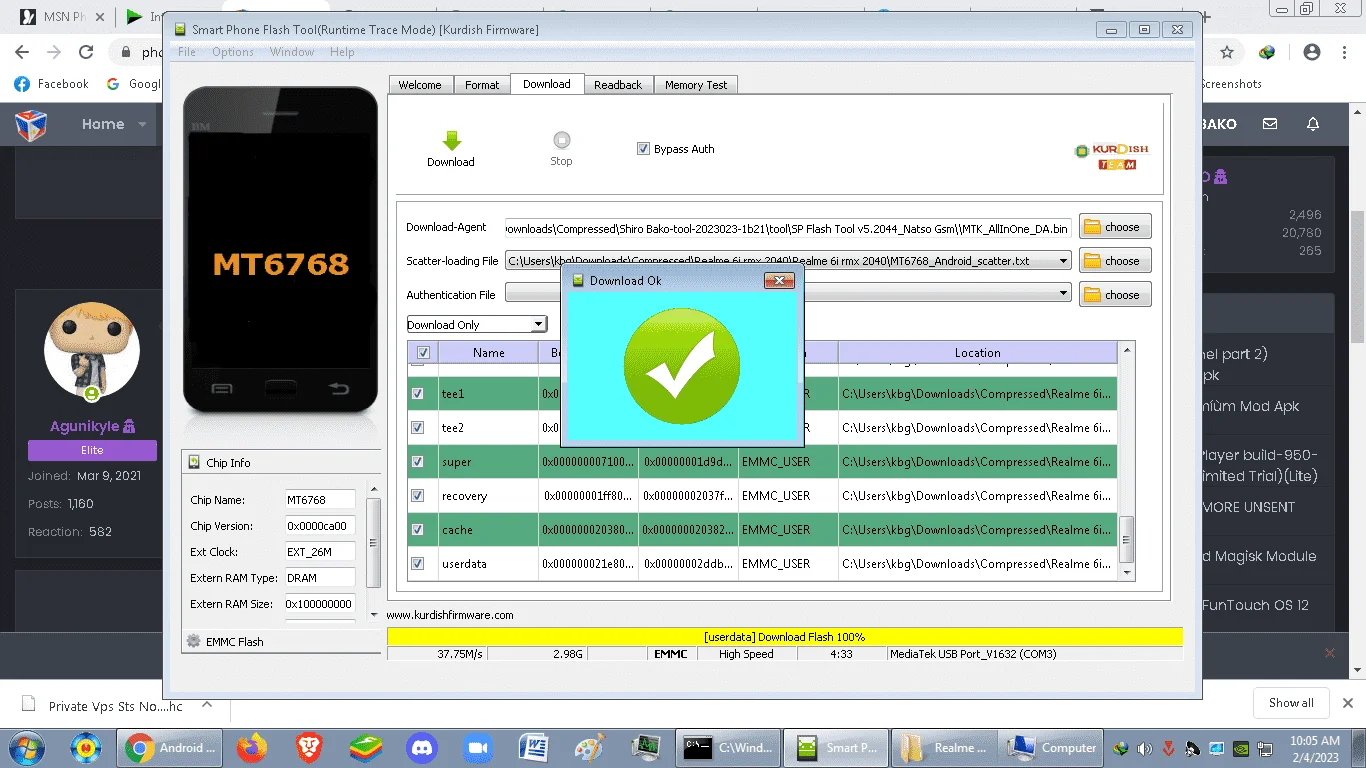This screenshot has width=1366, height=768.
Task: Open the Options menu
Action: 232,52
